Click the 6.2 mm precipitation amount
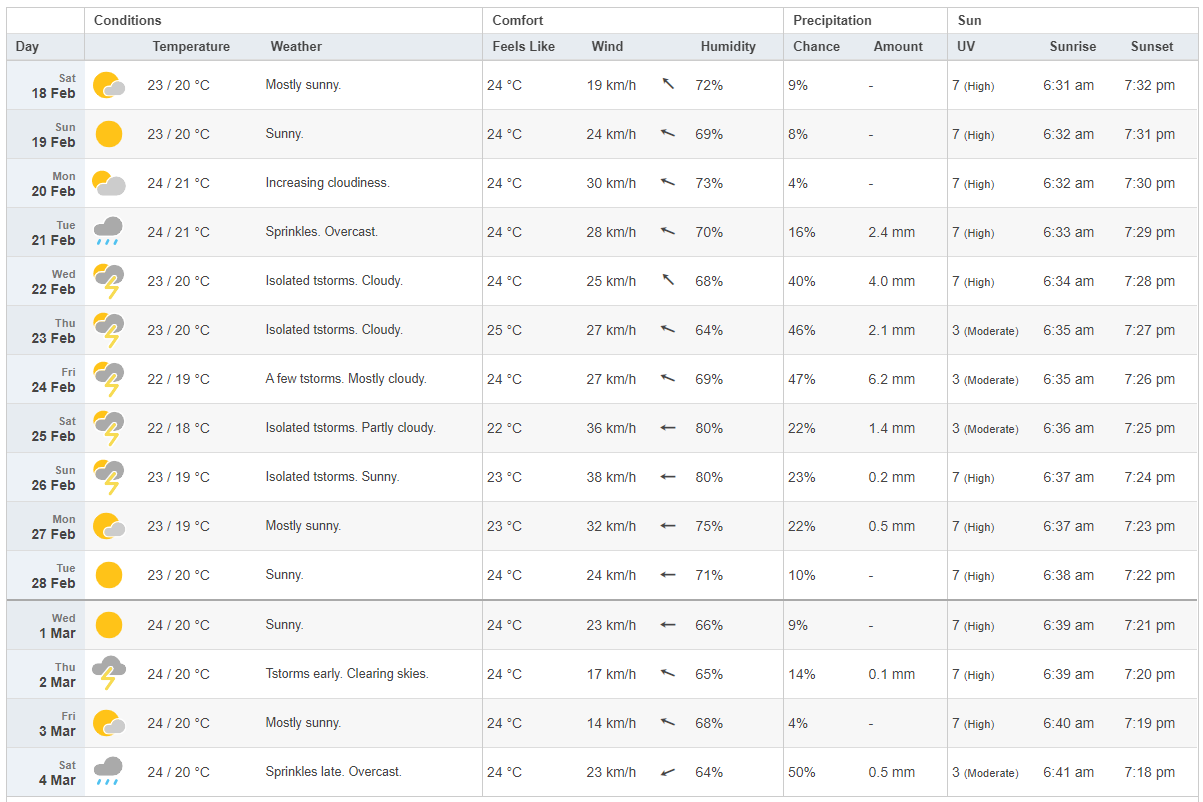 point(892,379)
